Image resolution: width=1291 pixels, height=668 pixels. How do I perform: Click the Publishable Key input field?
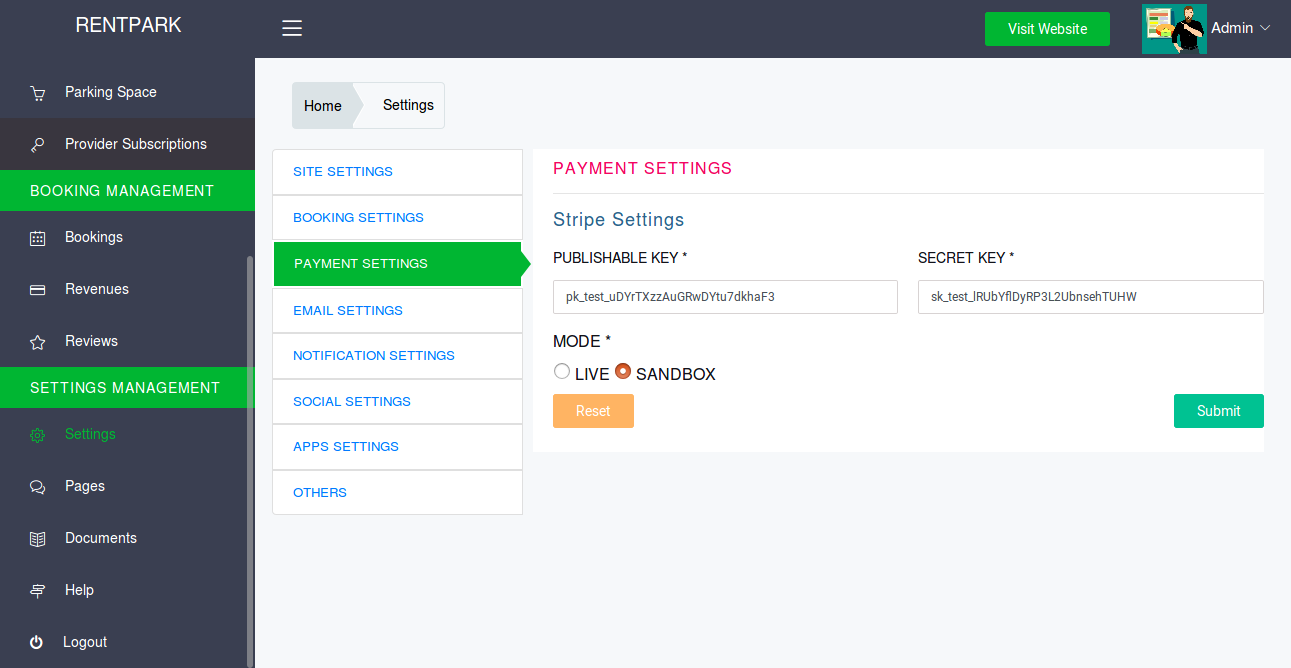[725, 297]
